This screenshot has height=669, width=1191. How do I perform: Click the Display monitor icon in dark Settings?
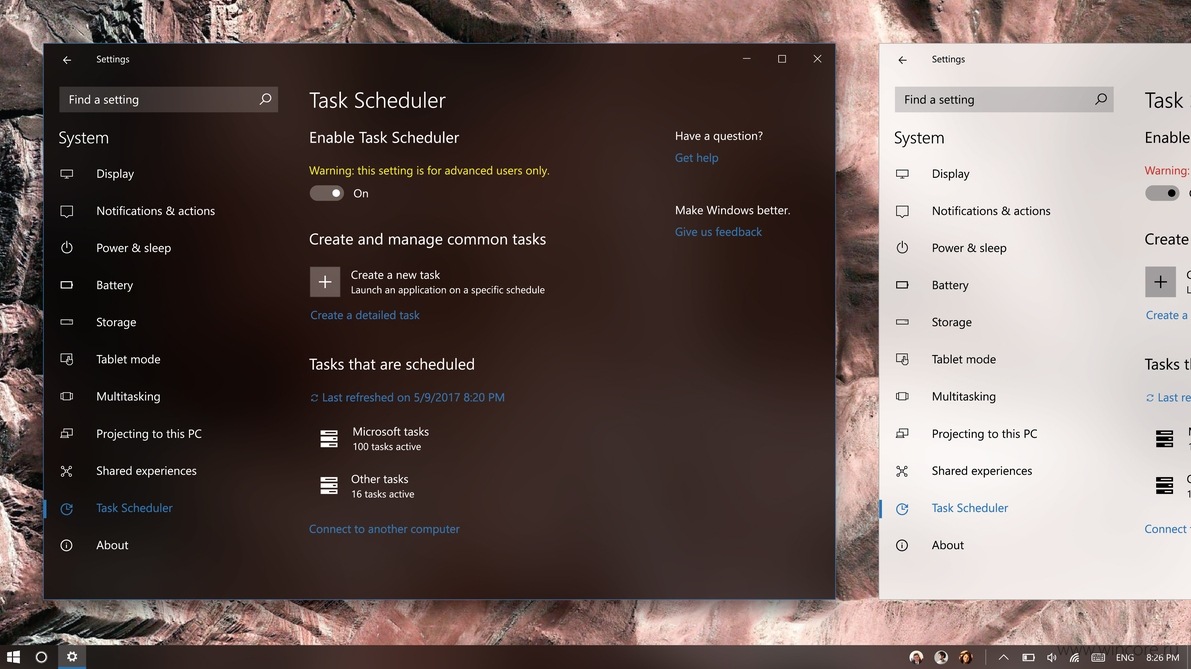[67, 174]
